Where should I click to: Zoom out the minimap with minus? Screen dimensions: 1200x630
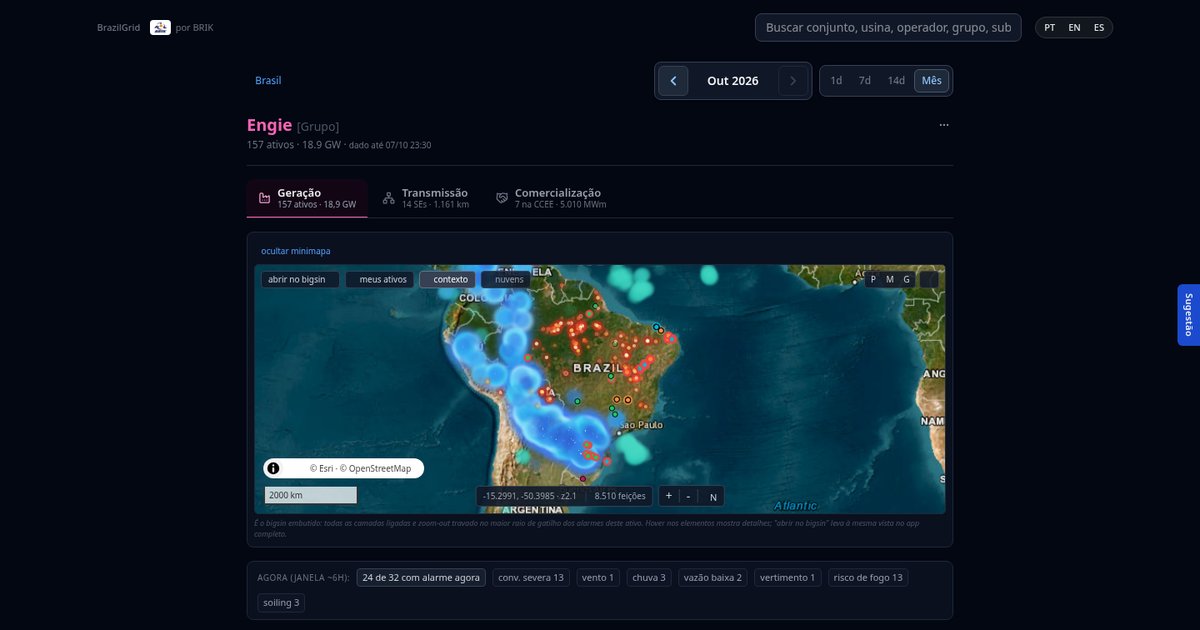(688, 496)
